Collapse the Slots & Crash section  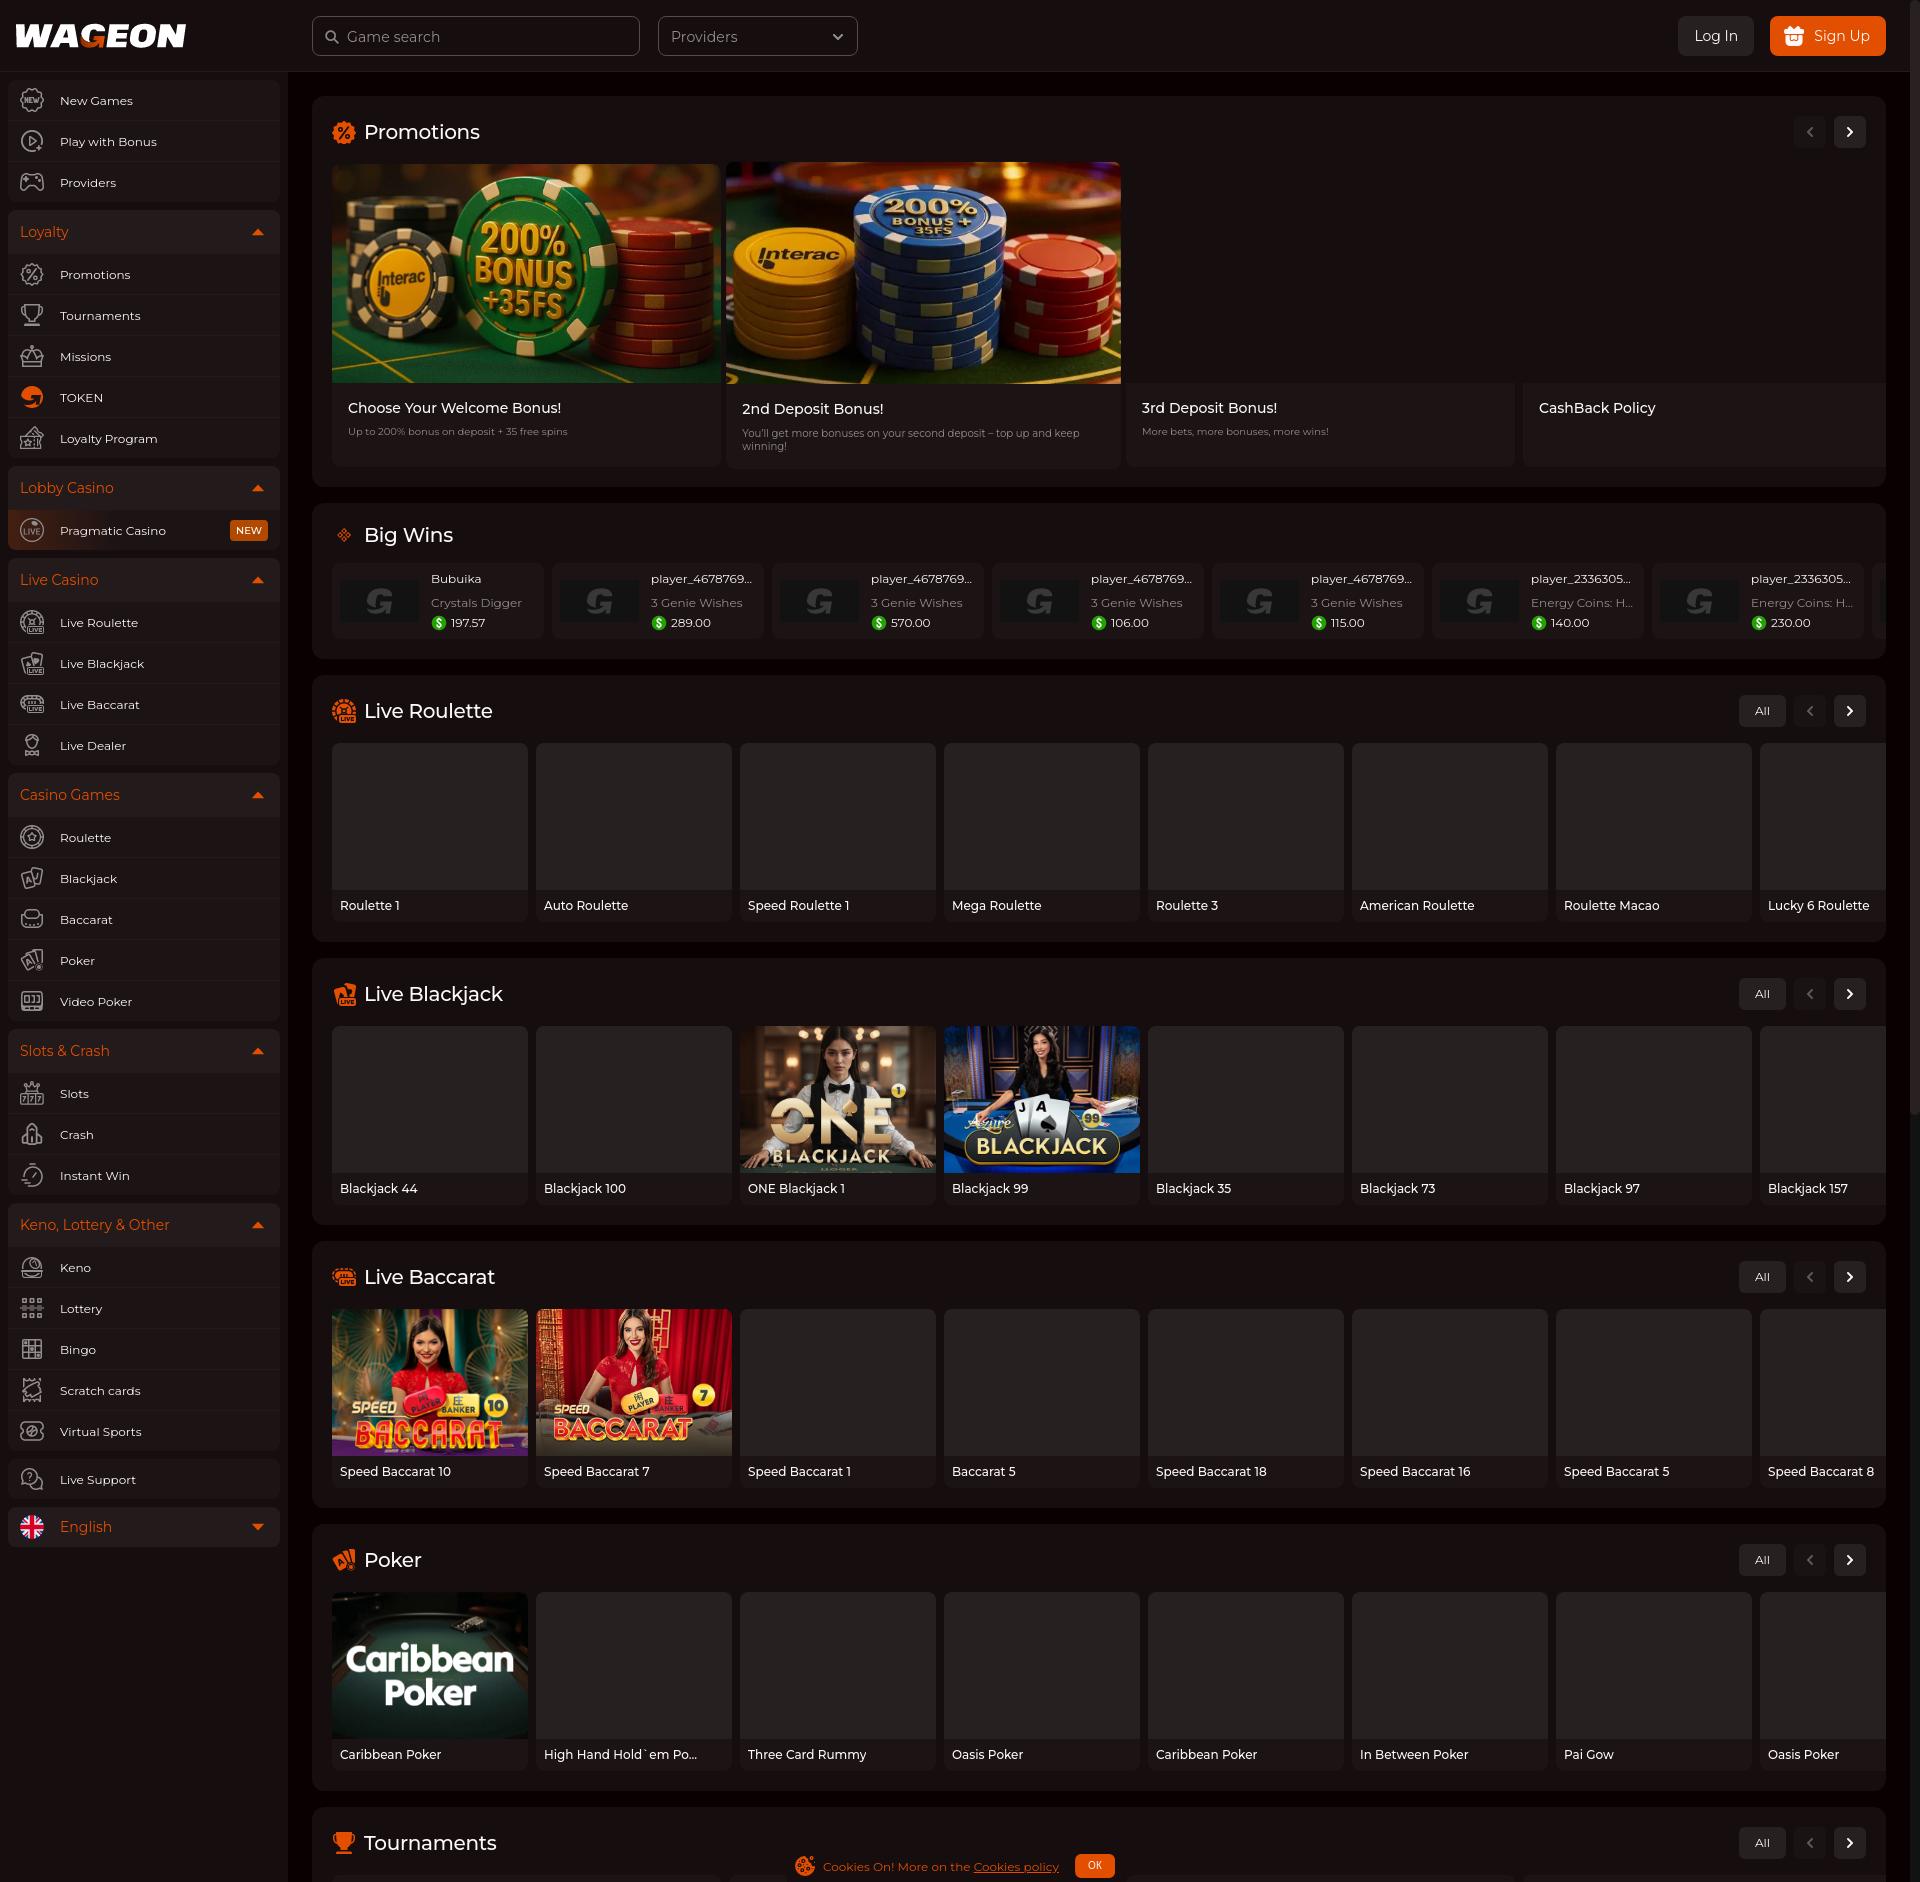point(257,1051)
